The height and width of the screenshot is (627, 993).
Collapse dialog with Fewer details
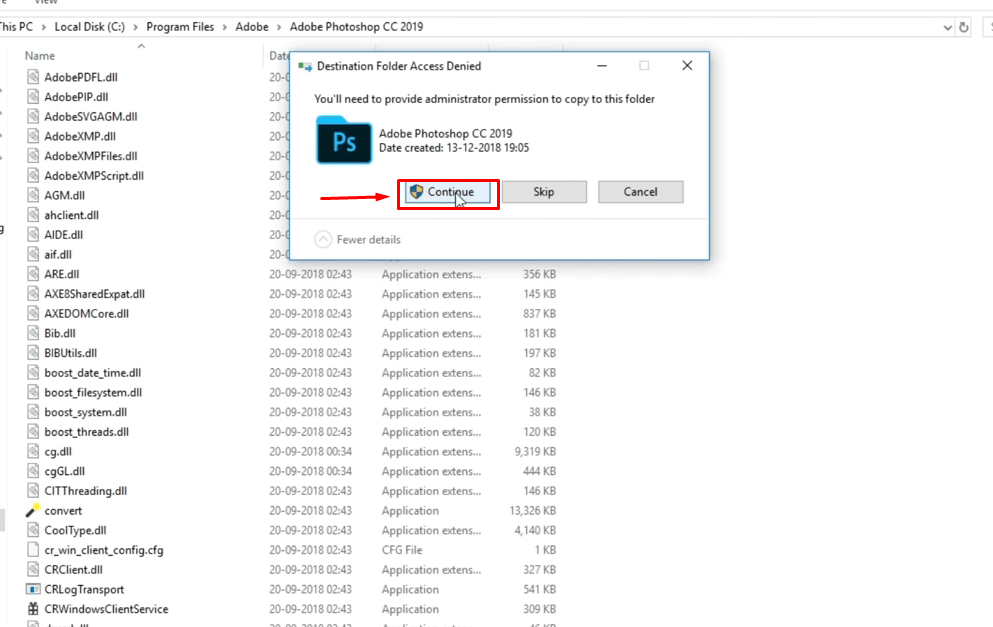click(358, 239)
